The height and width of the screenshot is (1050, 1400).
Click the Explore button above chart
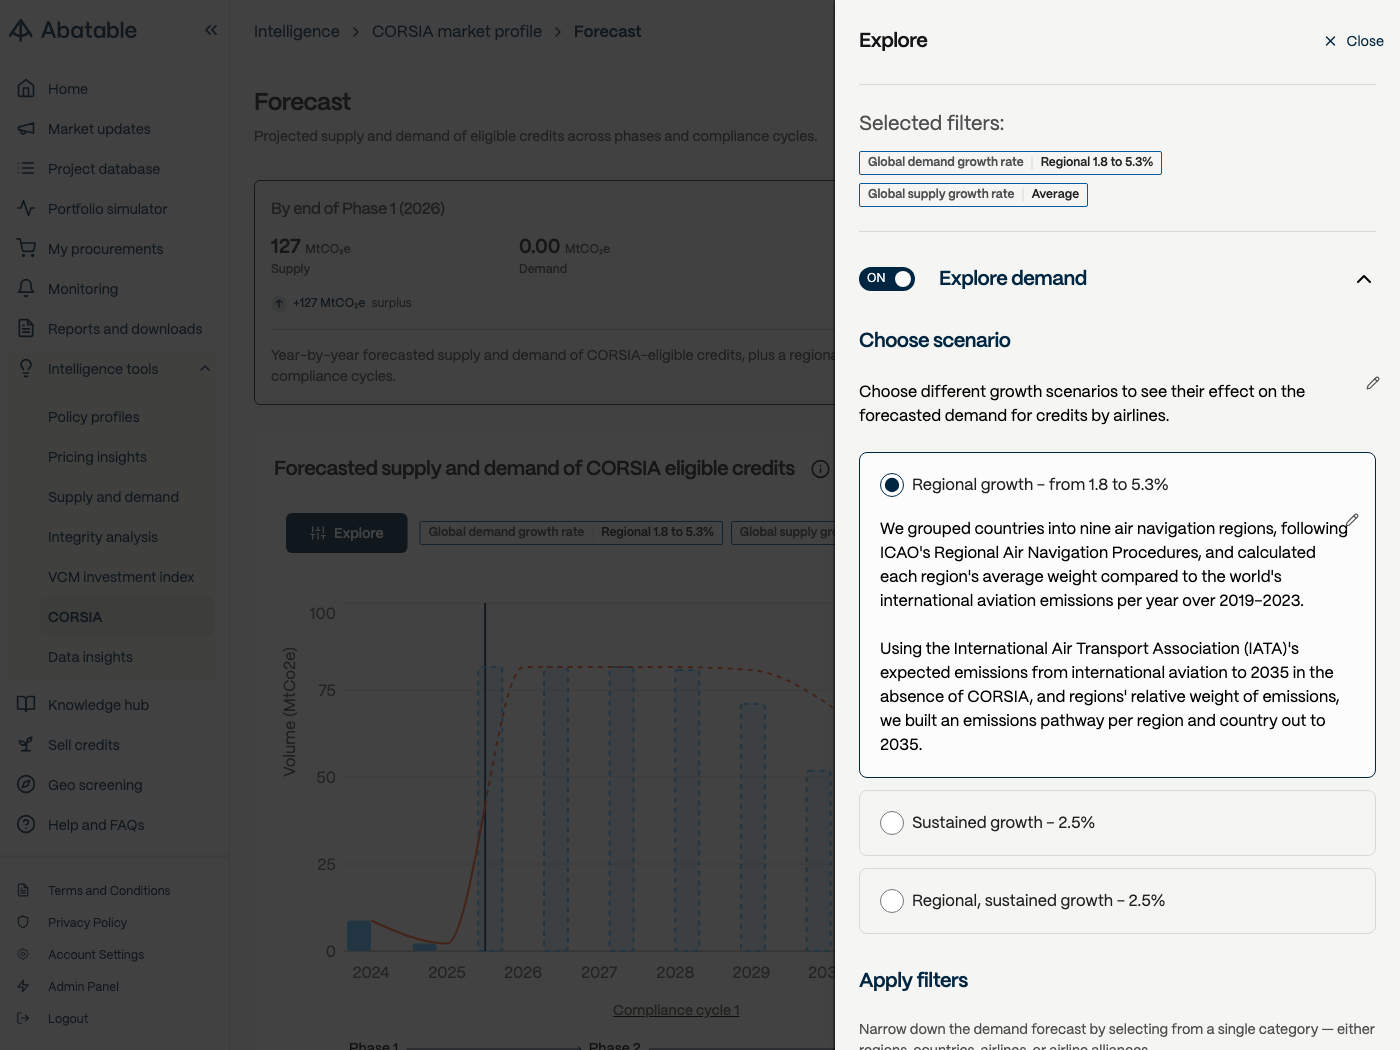(347, 533)
